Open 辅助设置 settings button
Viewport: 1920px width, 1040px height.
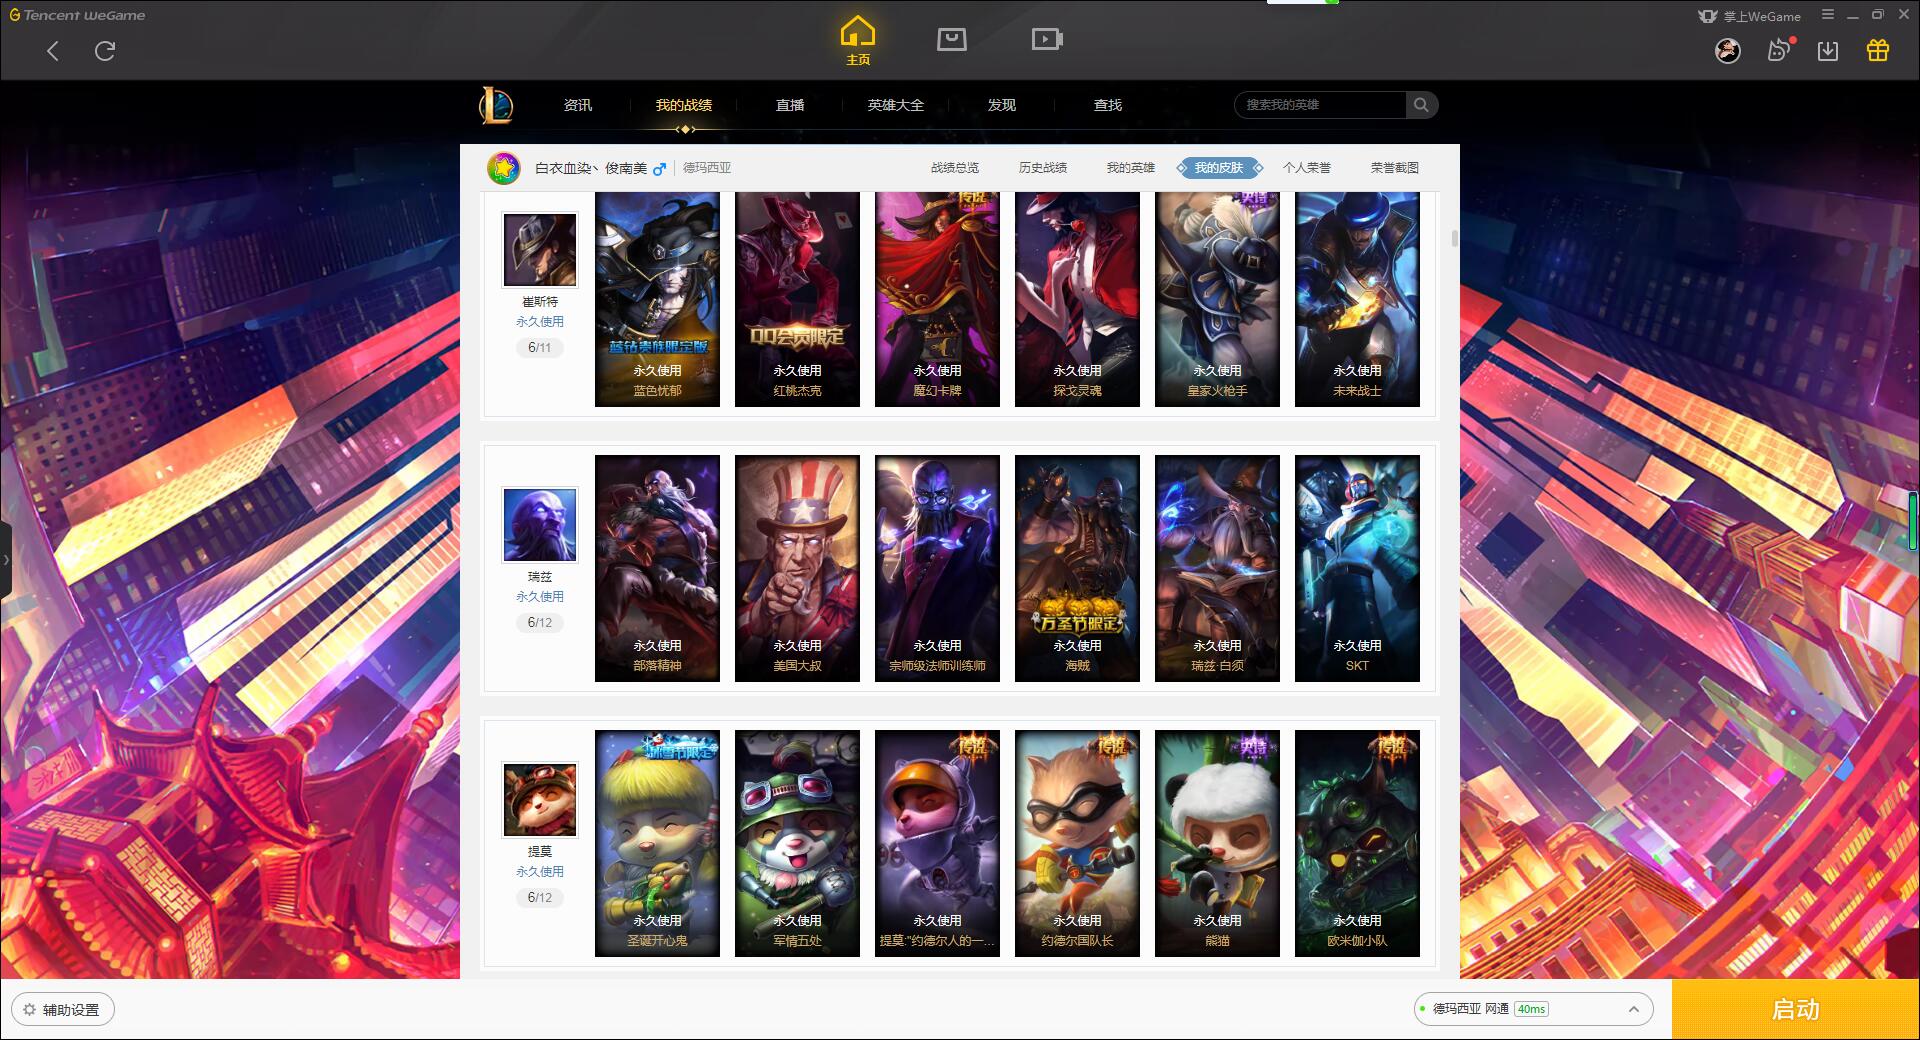tap(63, 1010)
